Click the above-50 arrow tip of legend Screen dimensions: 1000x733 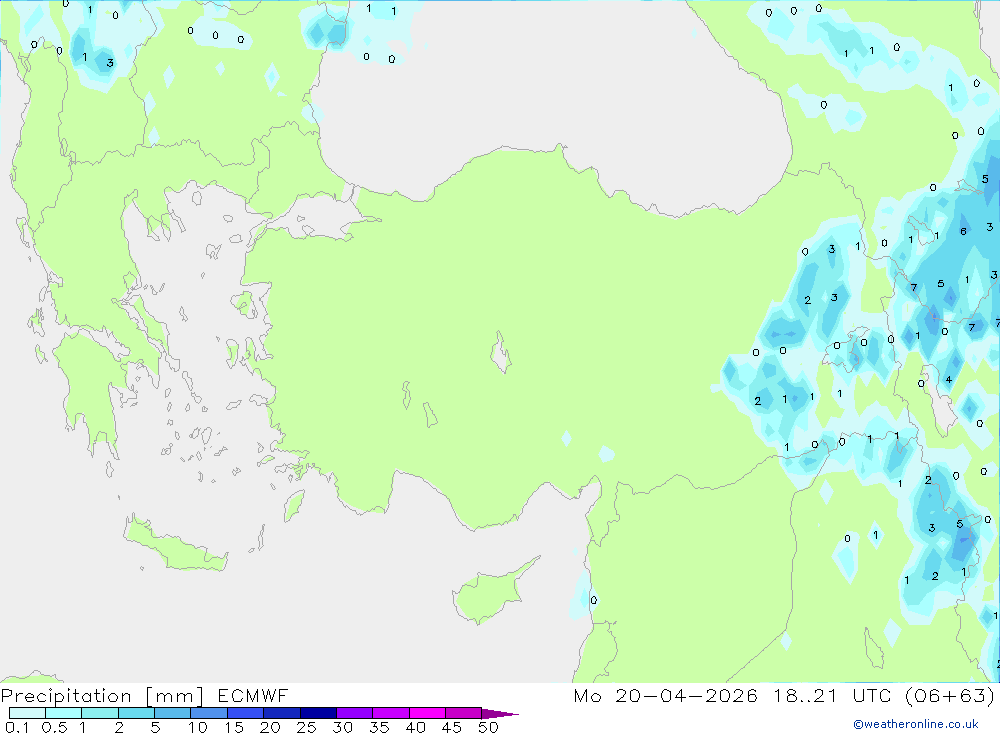[501, 714]
